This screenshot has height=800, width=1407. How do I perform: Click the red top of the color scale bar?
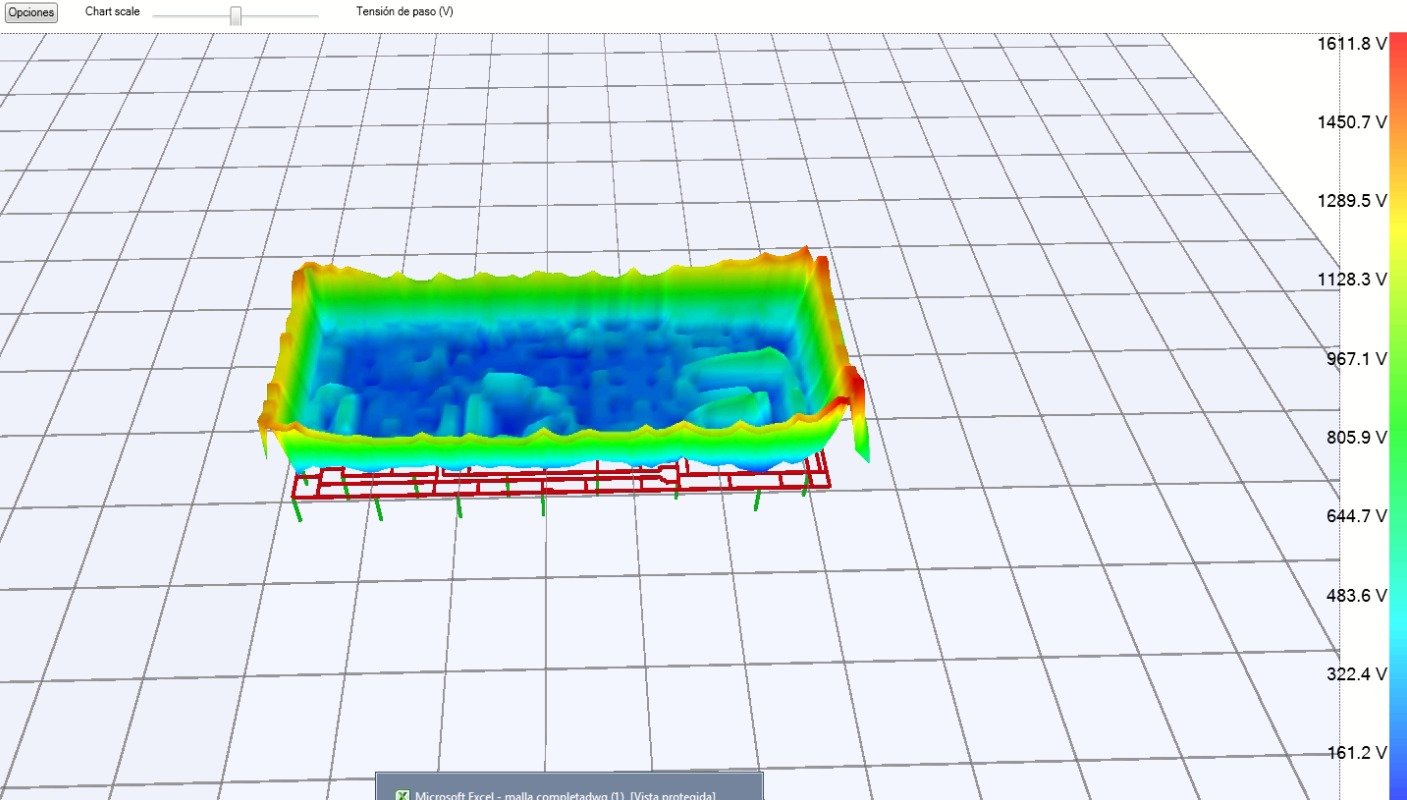[1398, 45]
